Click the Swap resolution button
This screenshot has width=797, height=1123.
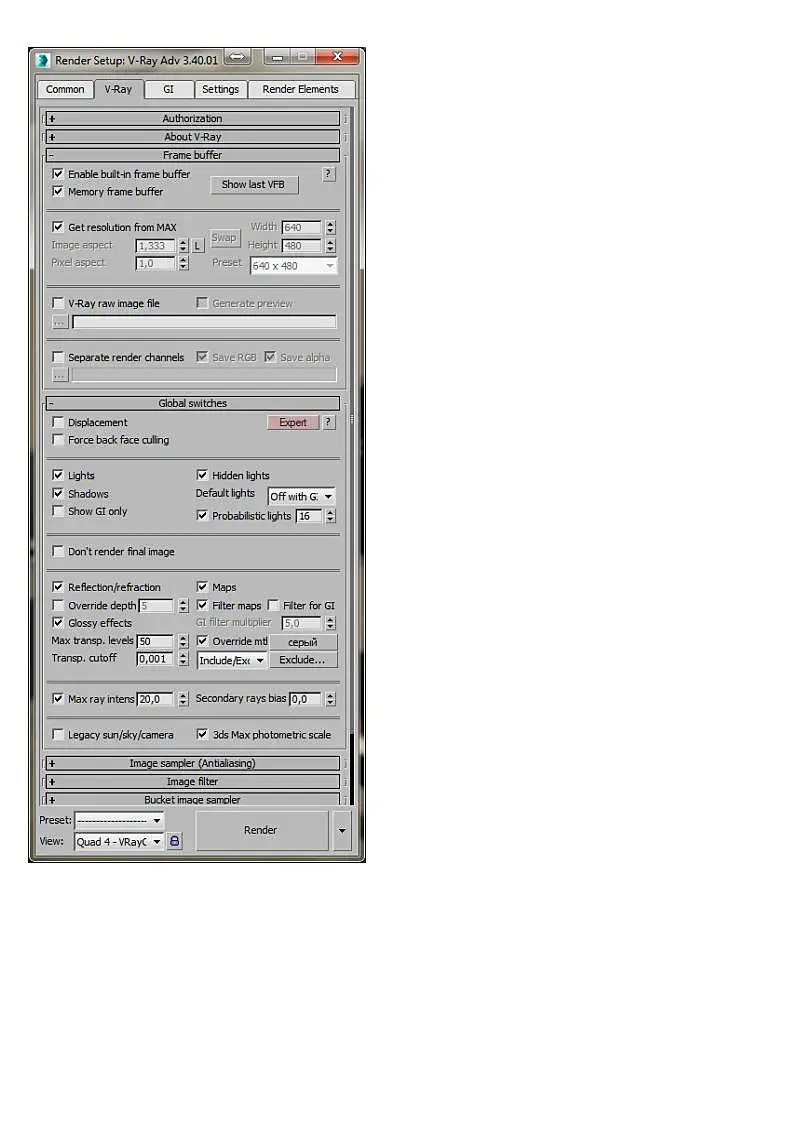click(x=224, y=238)
